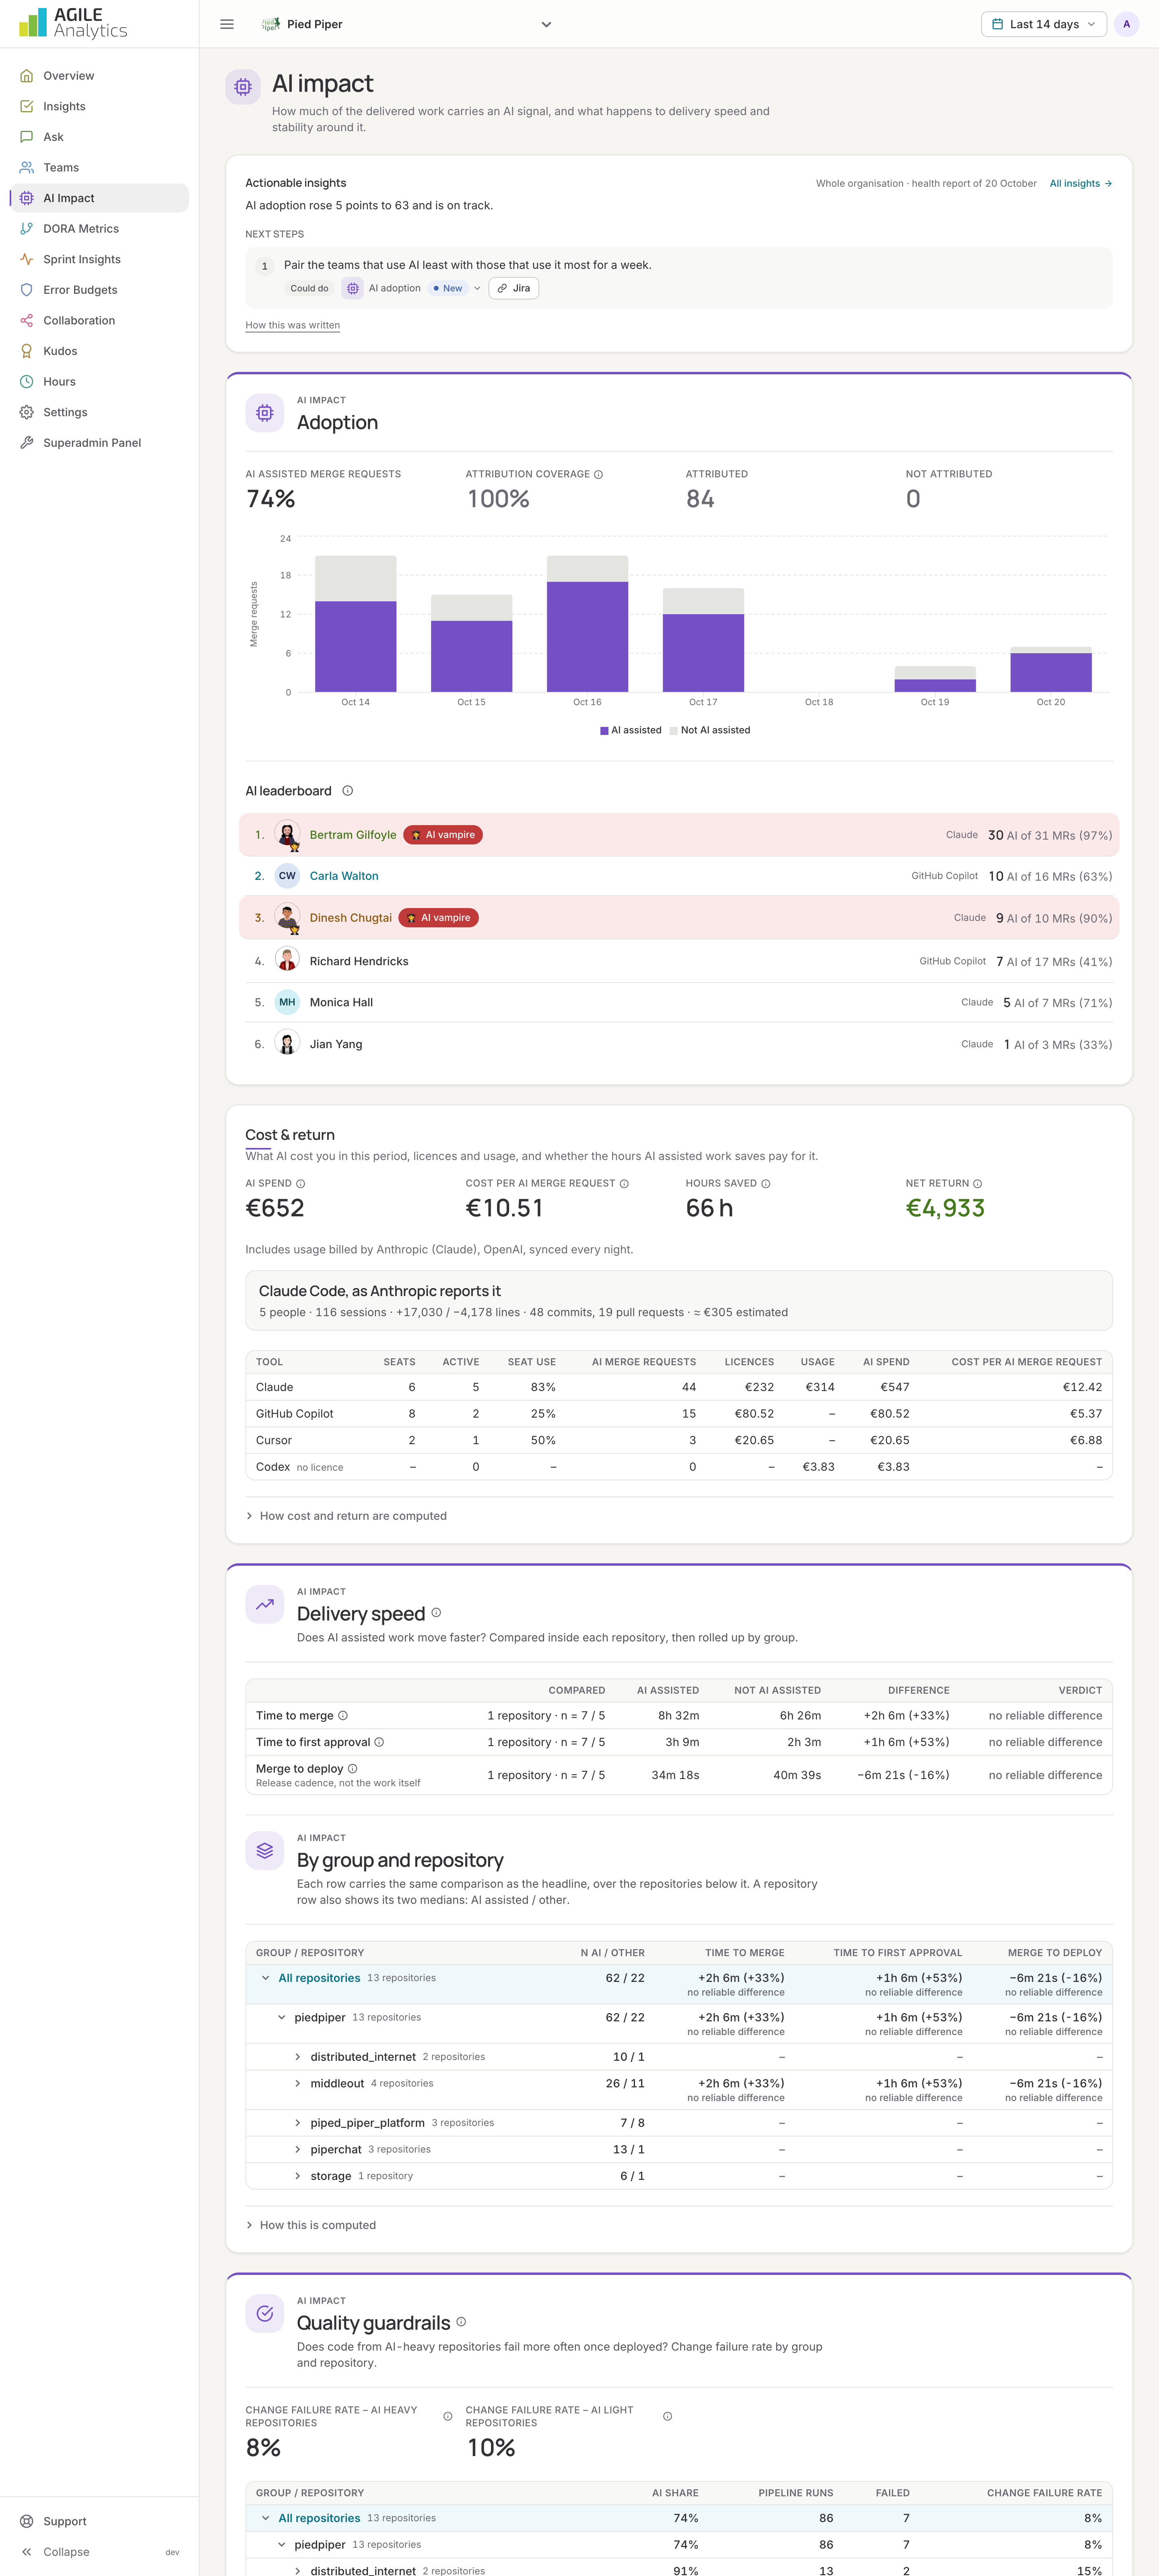Click the Merge to deploy info icon
Screen dimensions: 1159x2576
352,1769
